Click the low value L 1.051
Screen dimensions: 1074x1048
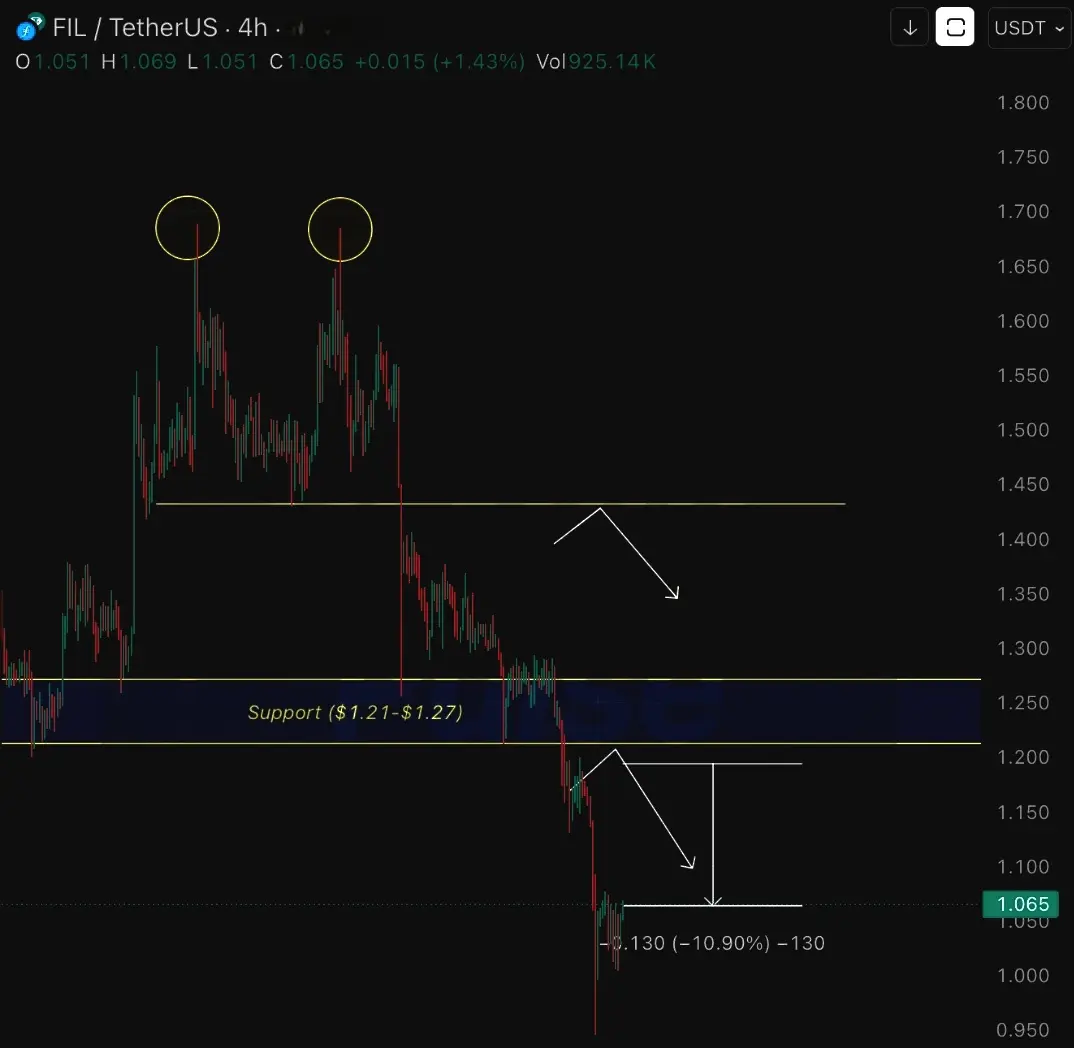click(223, 62)
